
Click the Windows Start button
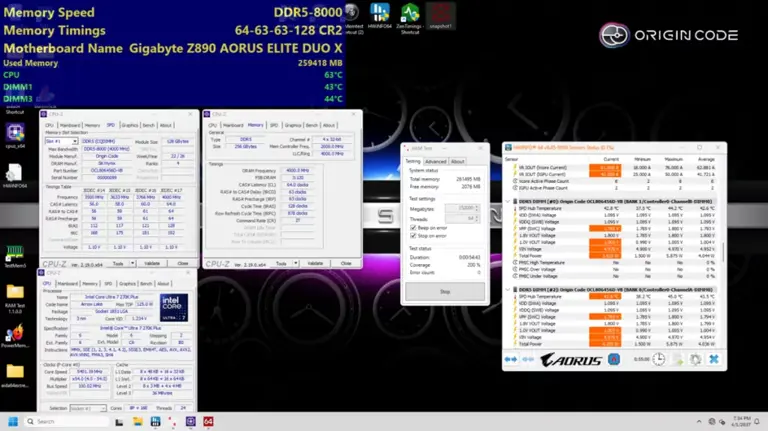click(13, 422)
